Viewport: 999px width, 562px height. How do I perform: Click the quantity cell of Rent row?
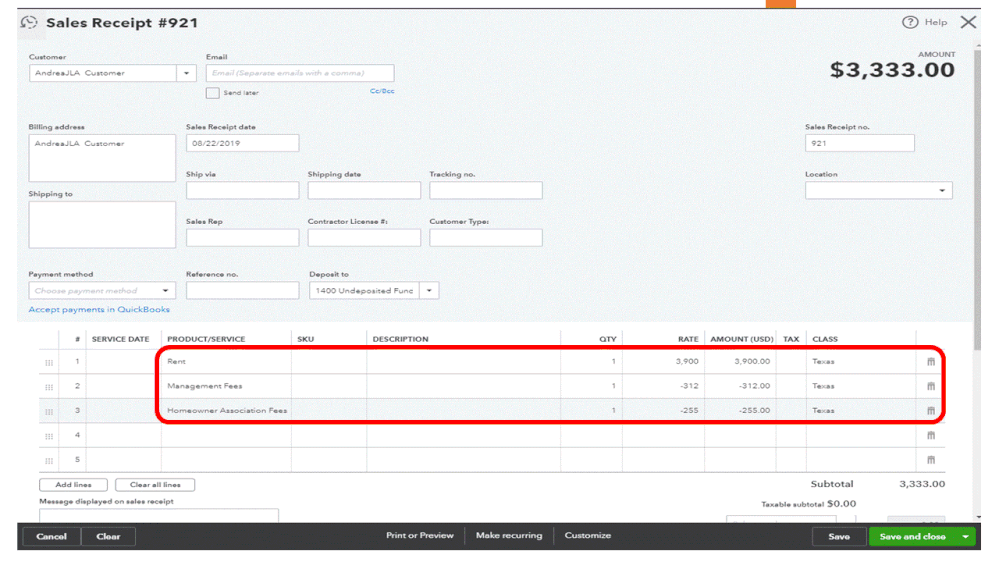(591, 361)
